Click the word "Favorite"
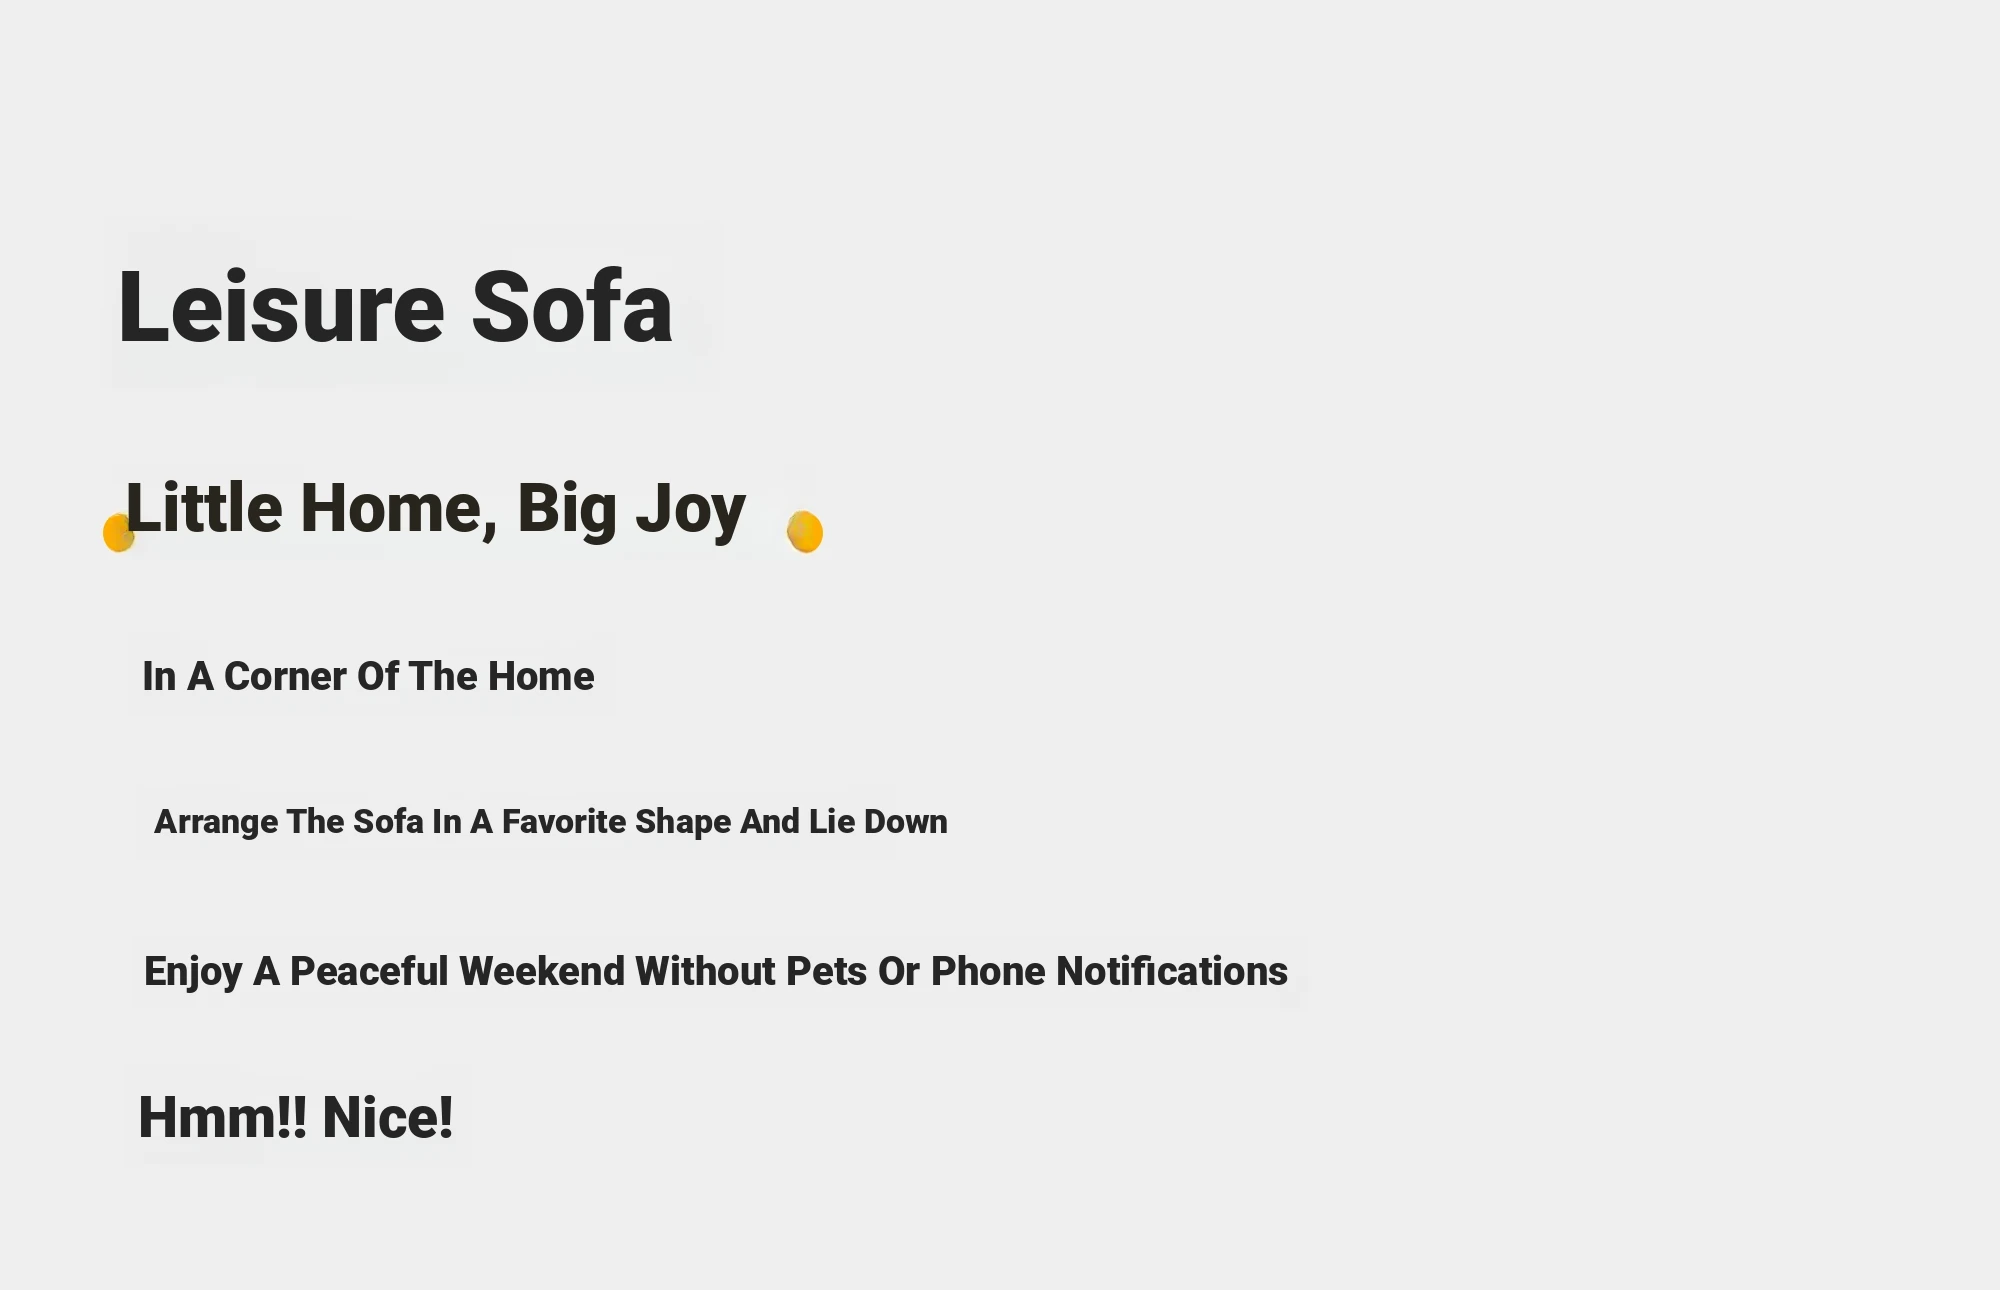Screen dimensions: 2000x1290 pyautogui.click(x=563, y=822)
